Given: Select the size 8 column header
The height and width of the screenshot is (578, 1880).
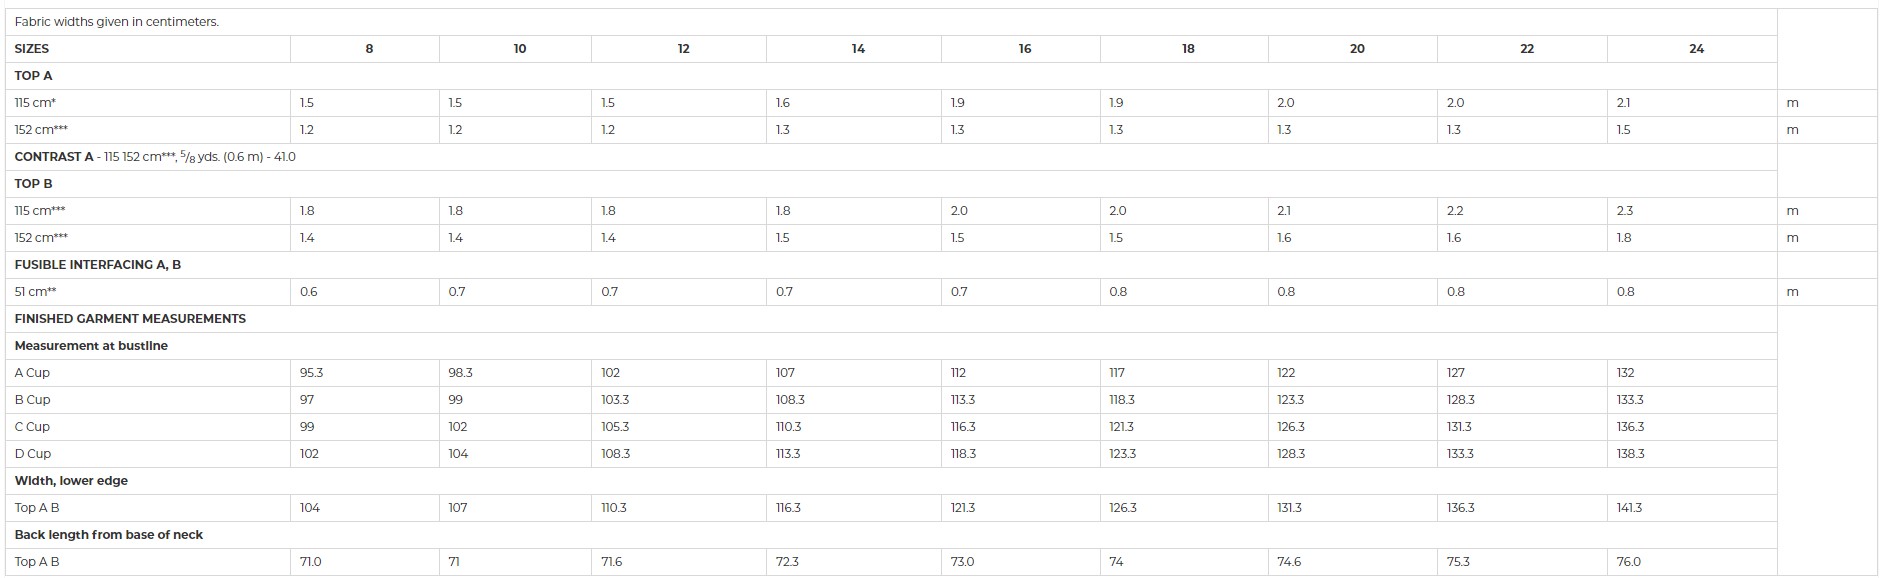Looking at the screenshot, I should pyautogui.click(x=369, y=49).
